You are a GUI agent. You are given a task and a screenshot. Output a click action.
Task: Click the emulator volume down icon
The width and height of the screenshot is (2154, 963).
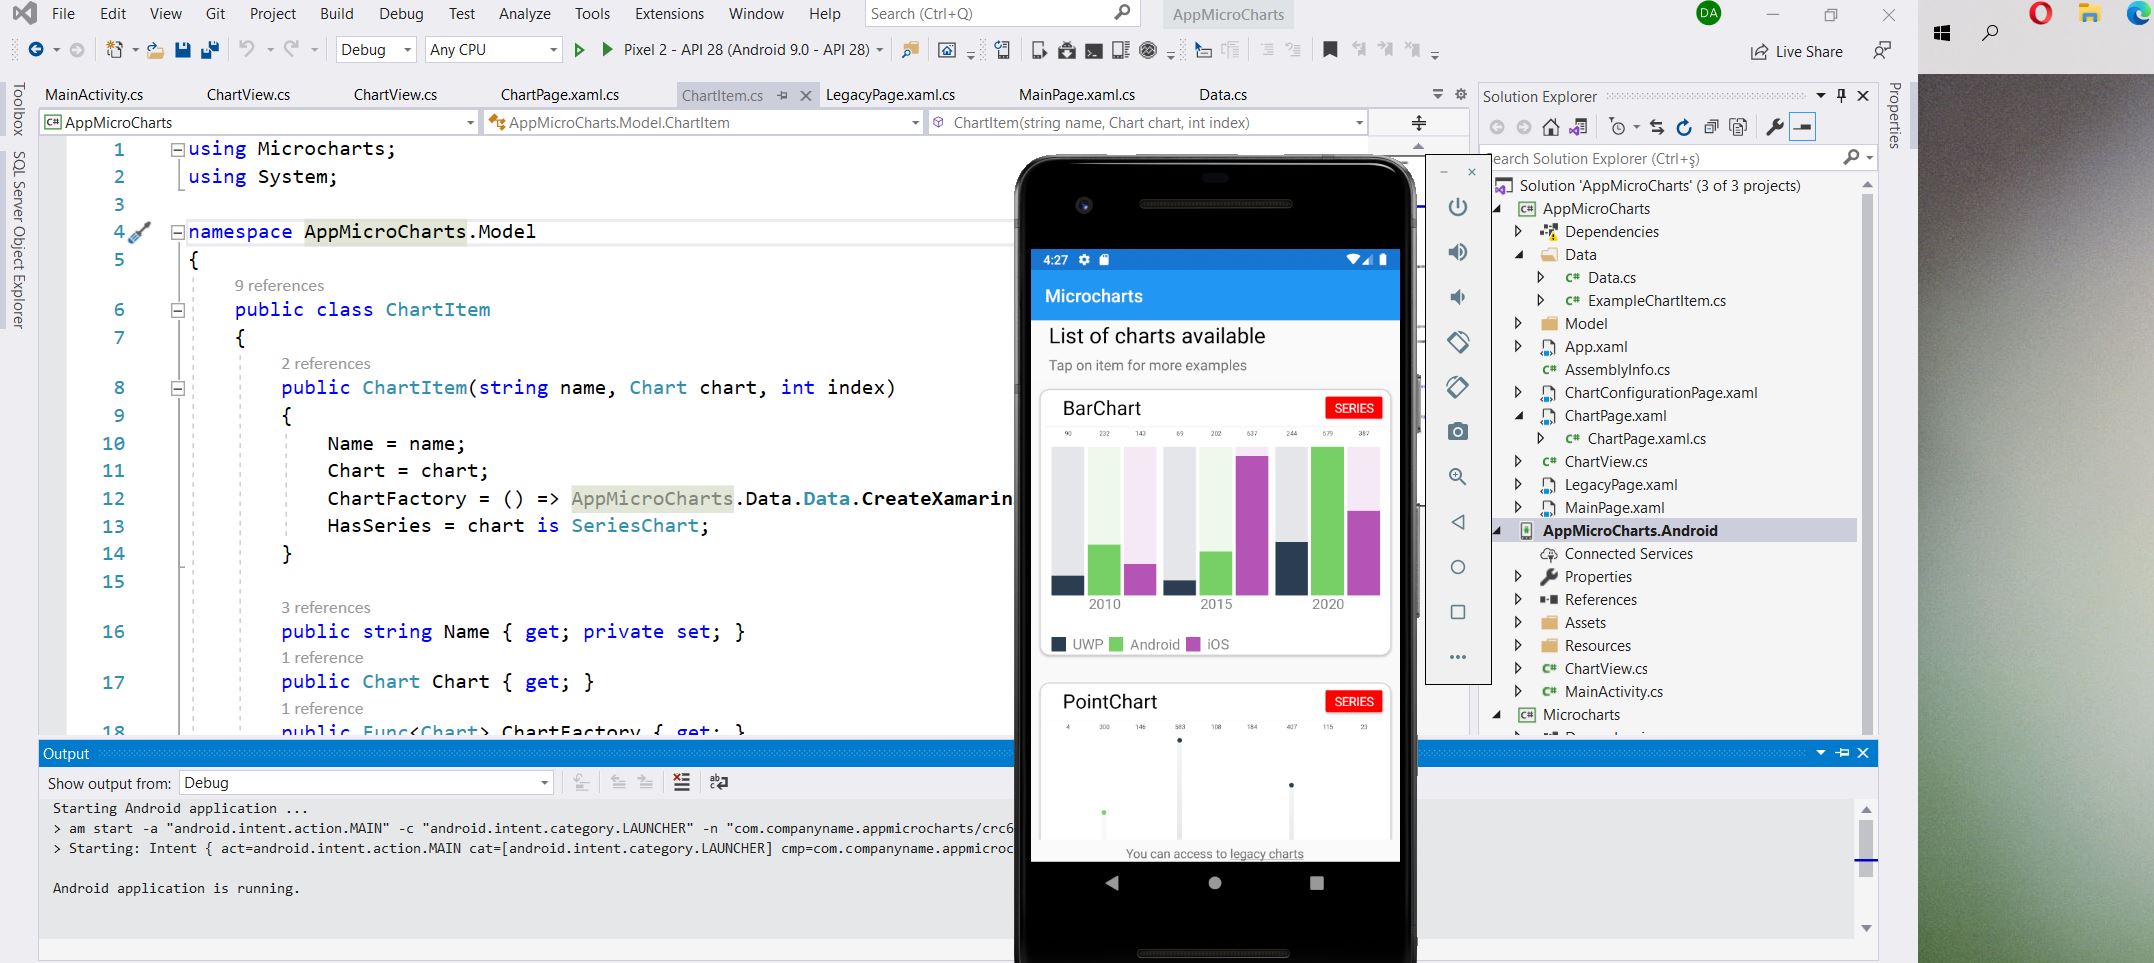click(1458, 297)
